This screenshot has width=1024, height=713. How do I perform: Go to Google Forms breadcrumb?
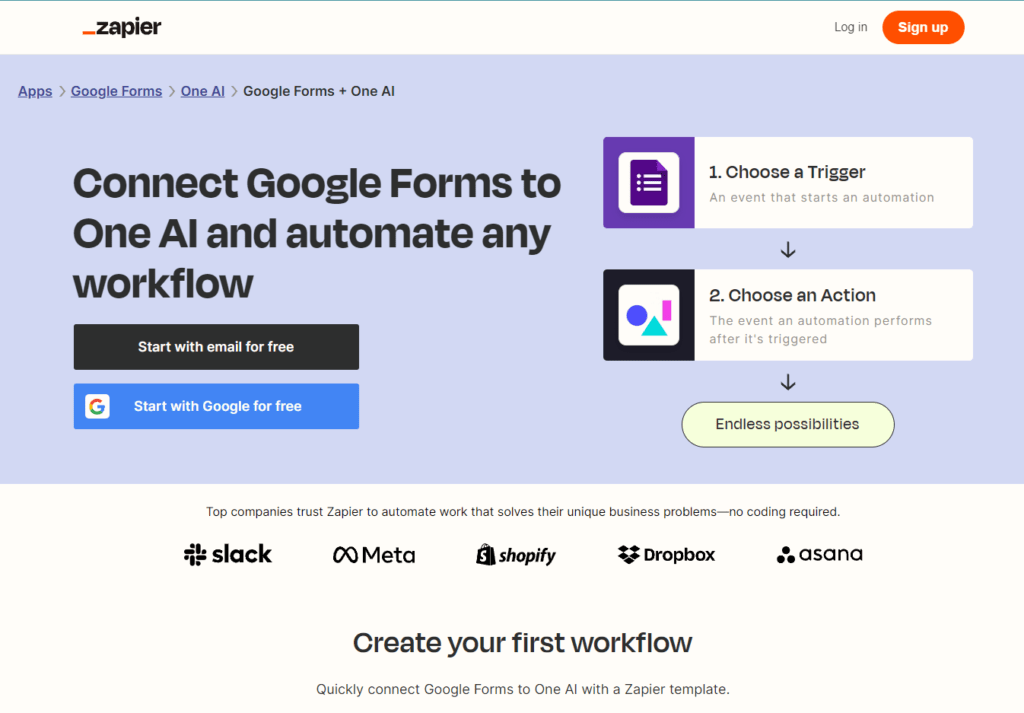click(116, 91)
